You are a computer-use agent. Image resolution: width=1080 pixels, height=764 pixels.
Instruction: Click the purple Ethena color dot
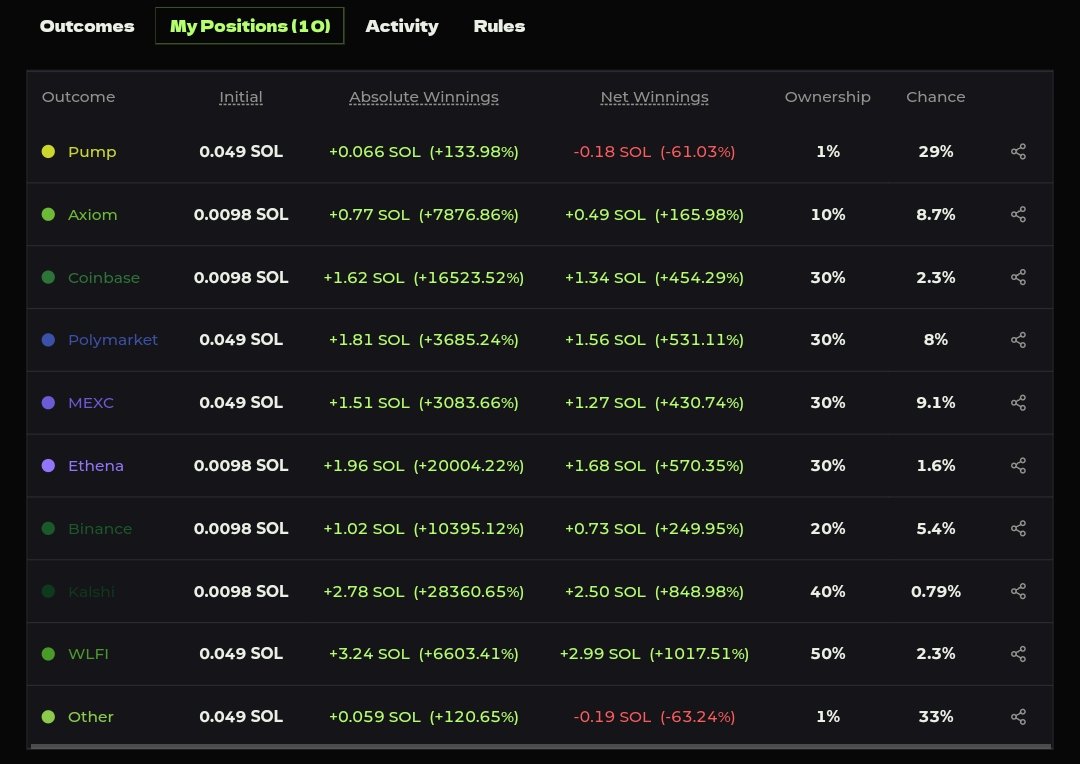point(48,466)
